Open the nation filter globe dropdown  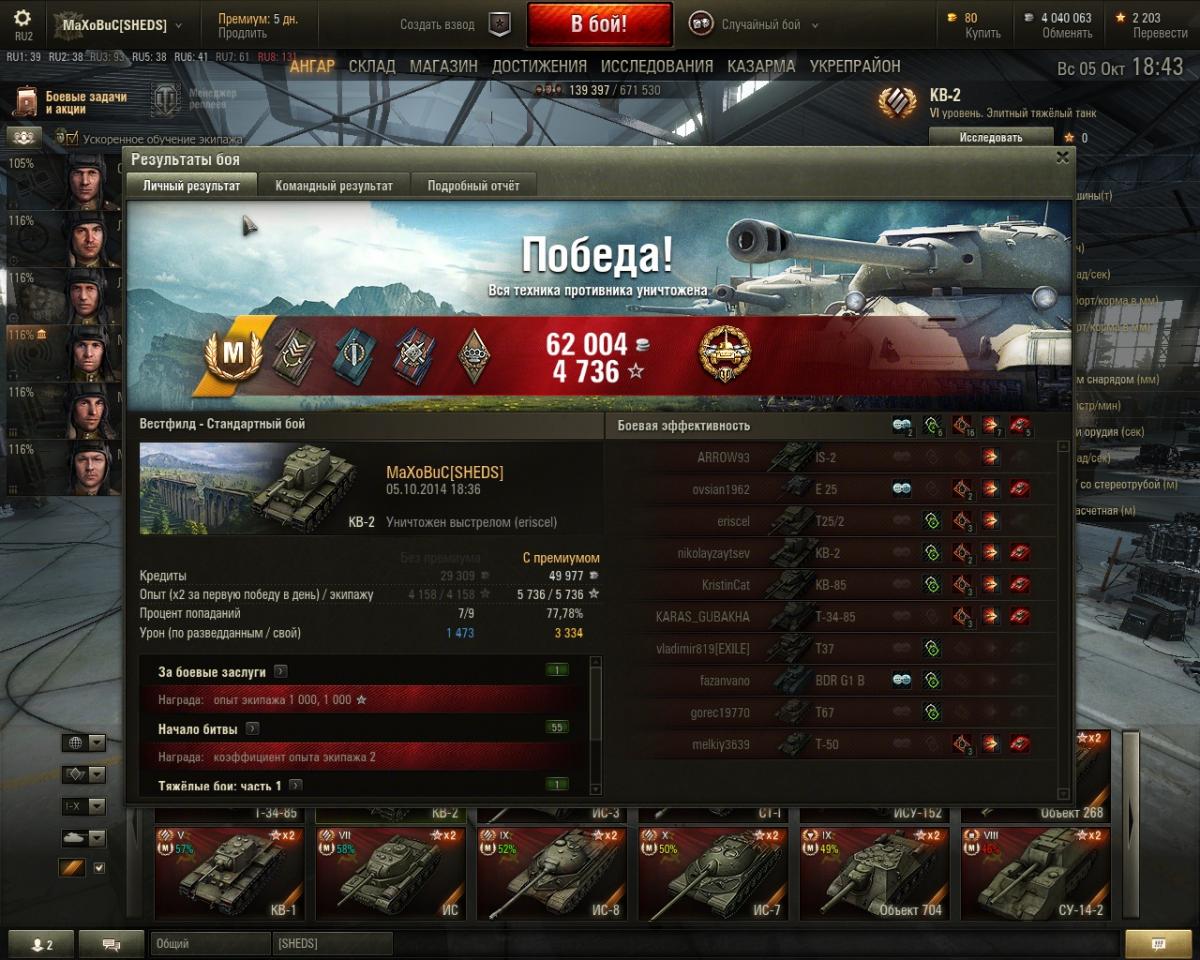pos(84,742)
